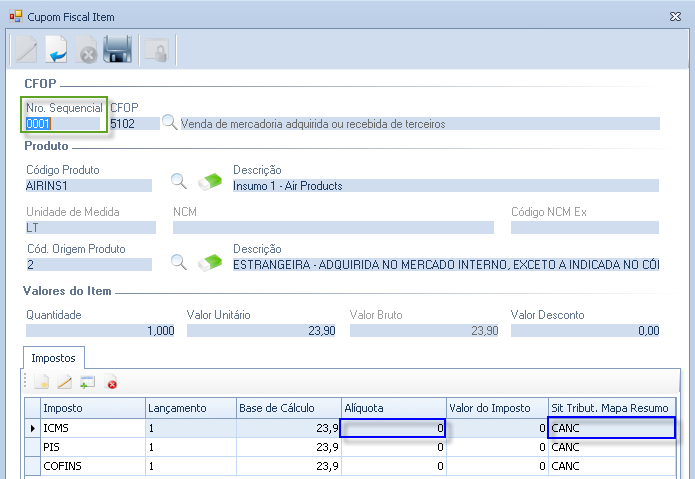Click the undo document icon with blue arrow
695x479 pixels.
tap(57, 50)
